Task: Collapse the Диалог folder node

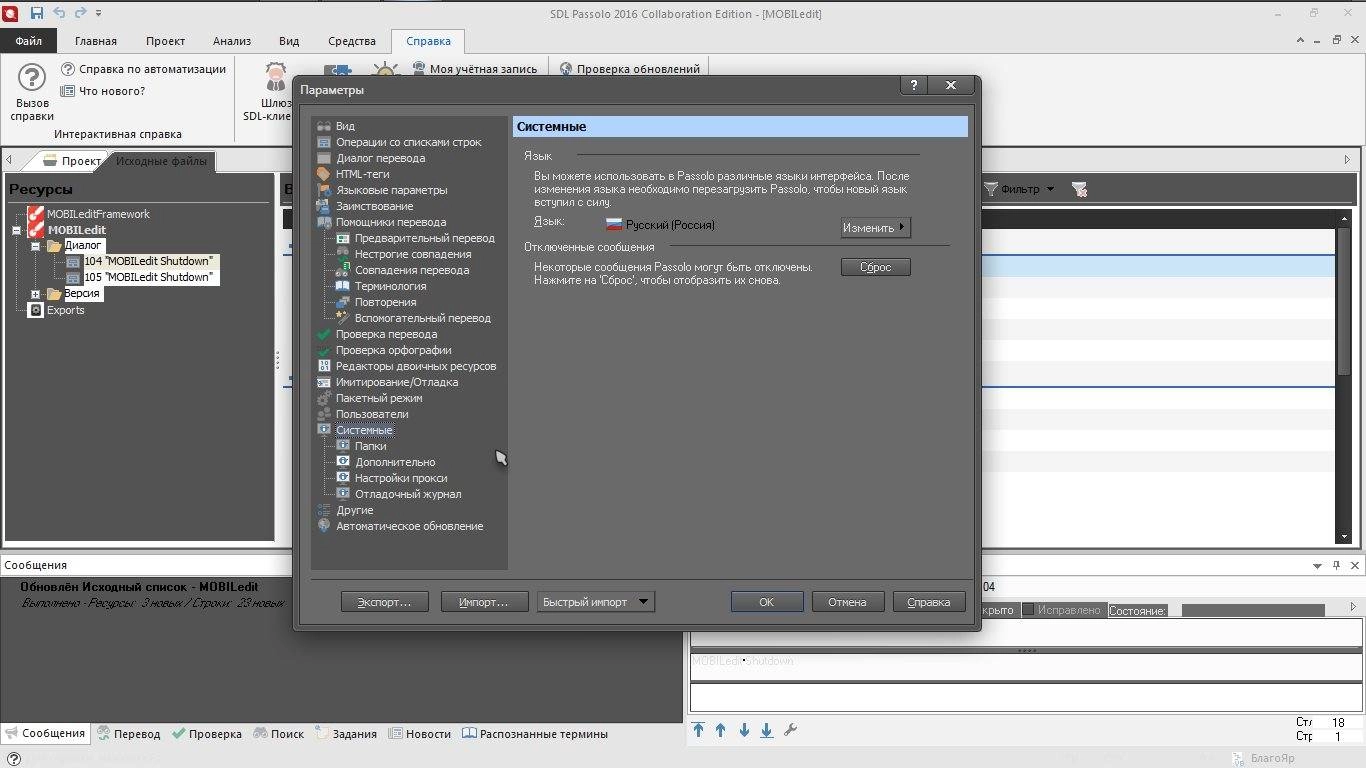Action: point(35,246)
